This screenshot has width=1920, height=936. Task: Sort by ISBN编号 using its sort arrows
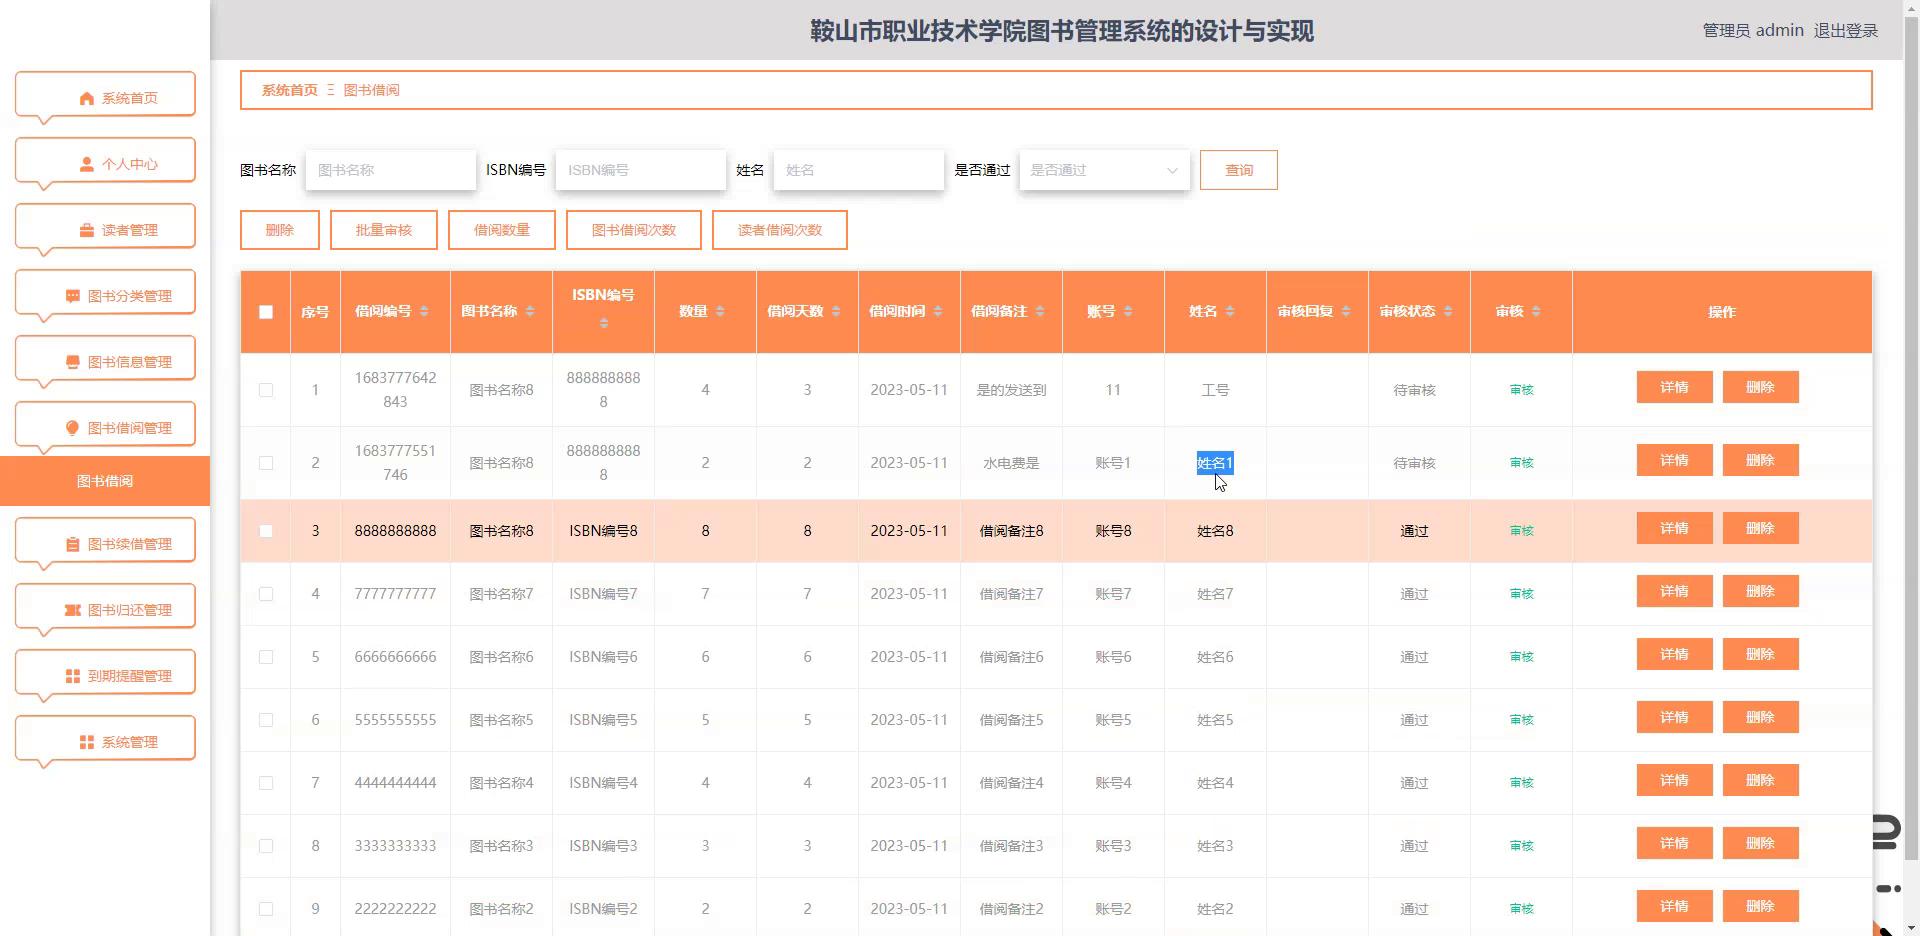(603, 323)
